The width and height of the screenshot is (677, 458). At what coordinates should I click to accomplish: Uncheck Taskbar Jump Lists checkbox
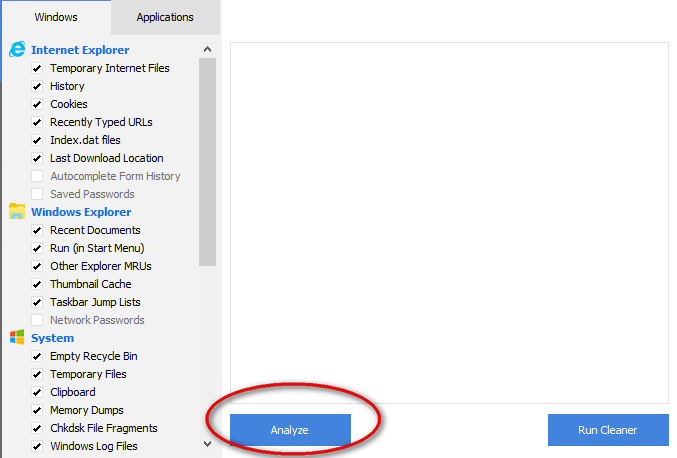pyautogui.click(x=37, y=302)
